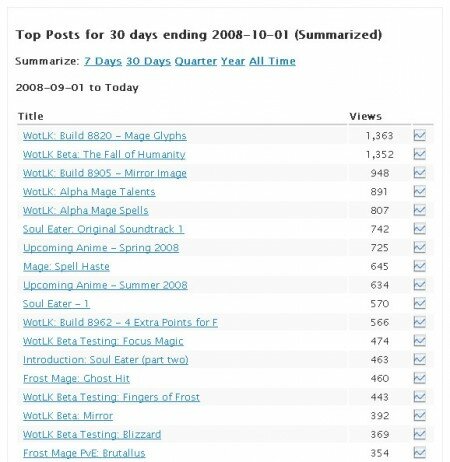Screen dimensions: 450x462
Task: Visit Introduction: Soul Eater (part two) link
Action: point(106,360)
